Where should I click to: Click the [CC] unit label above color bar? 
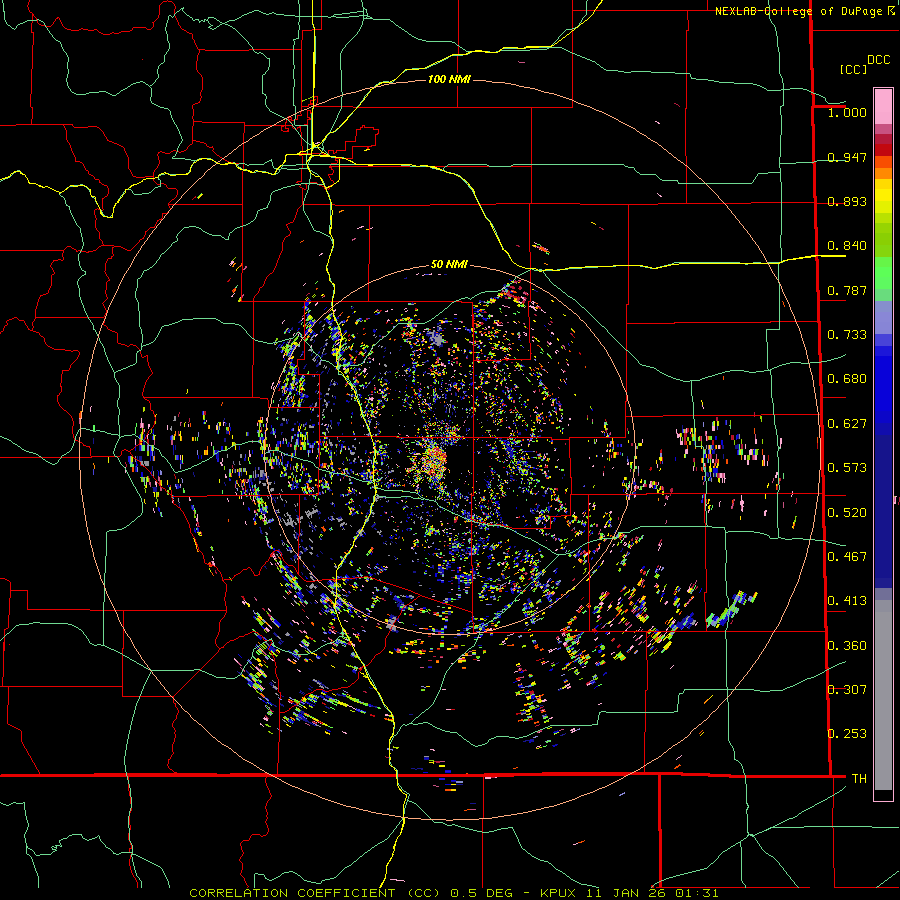[x=853, y=69]
